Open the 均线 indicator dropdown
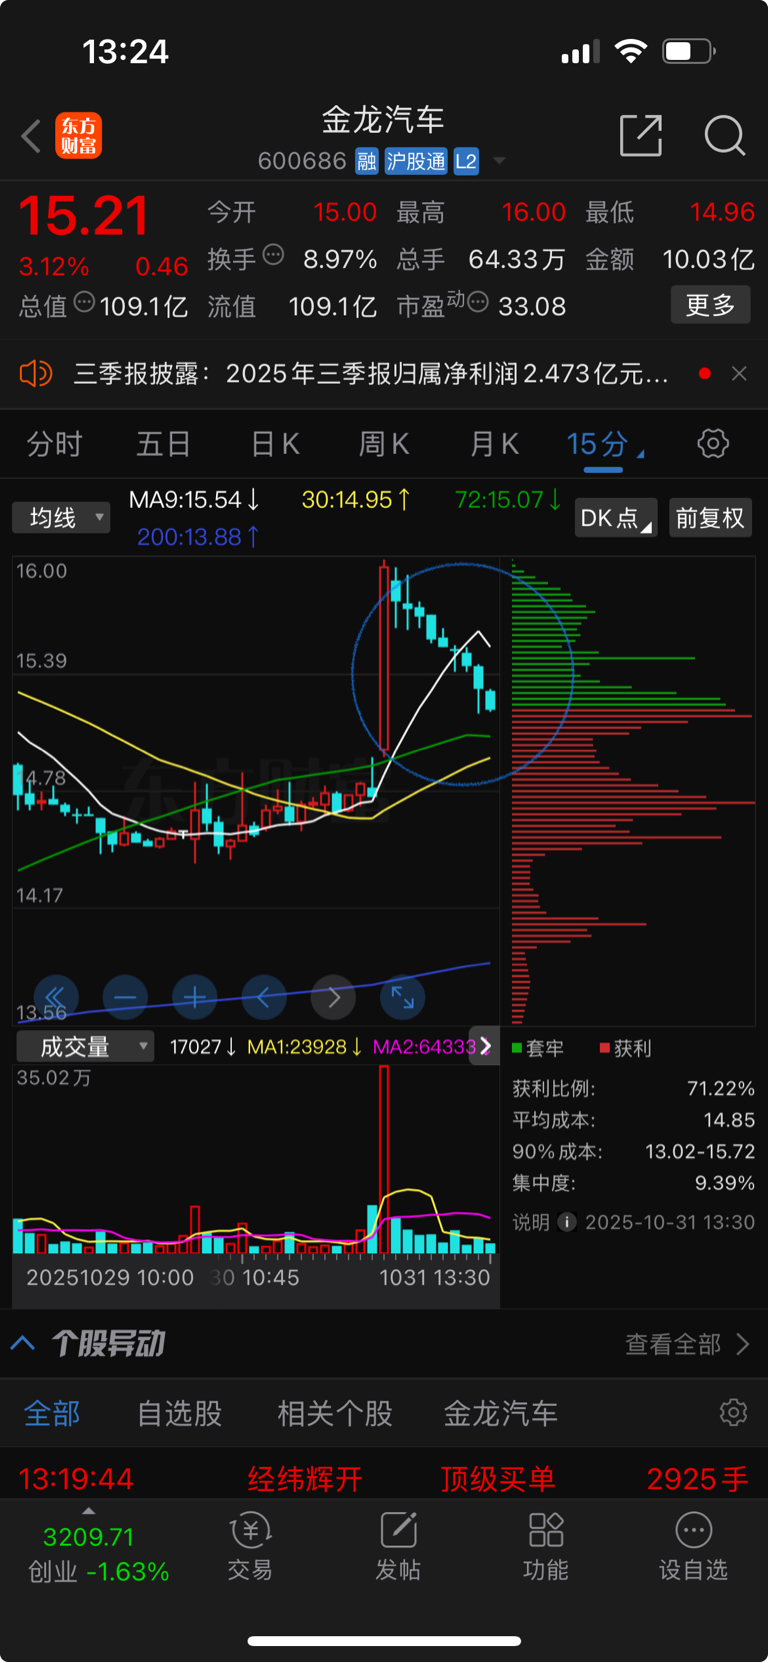 click(61, 517)
